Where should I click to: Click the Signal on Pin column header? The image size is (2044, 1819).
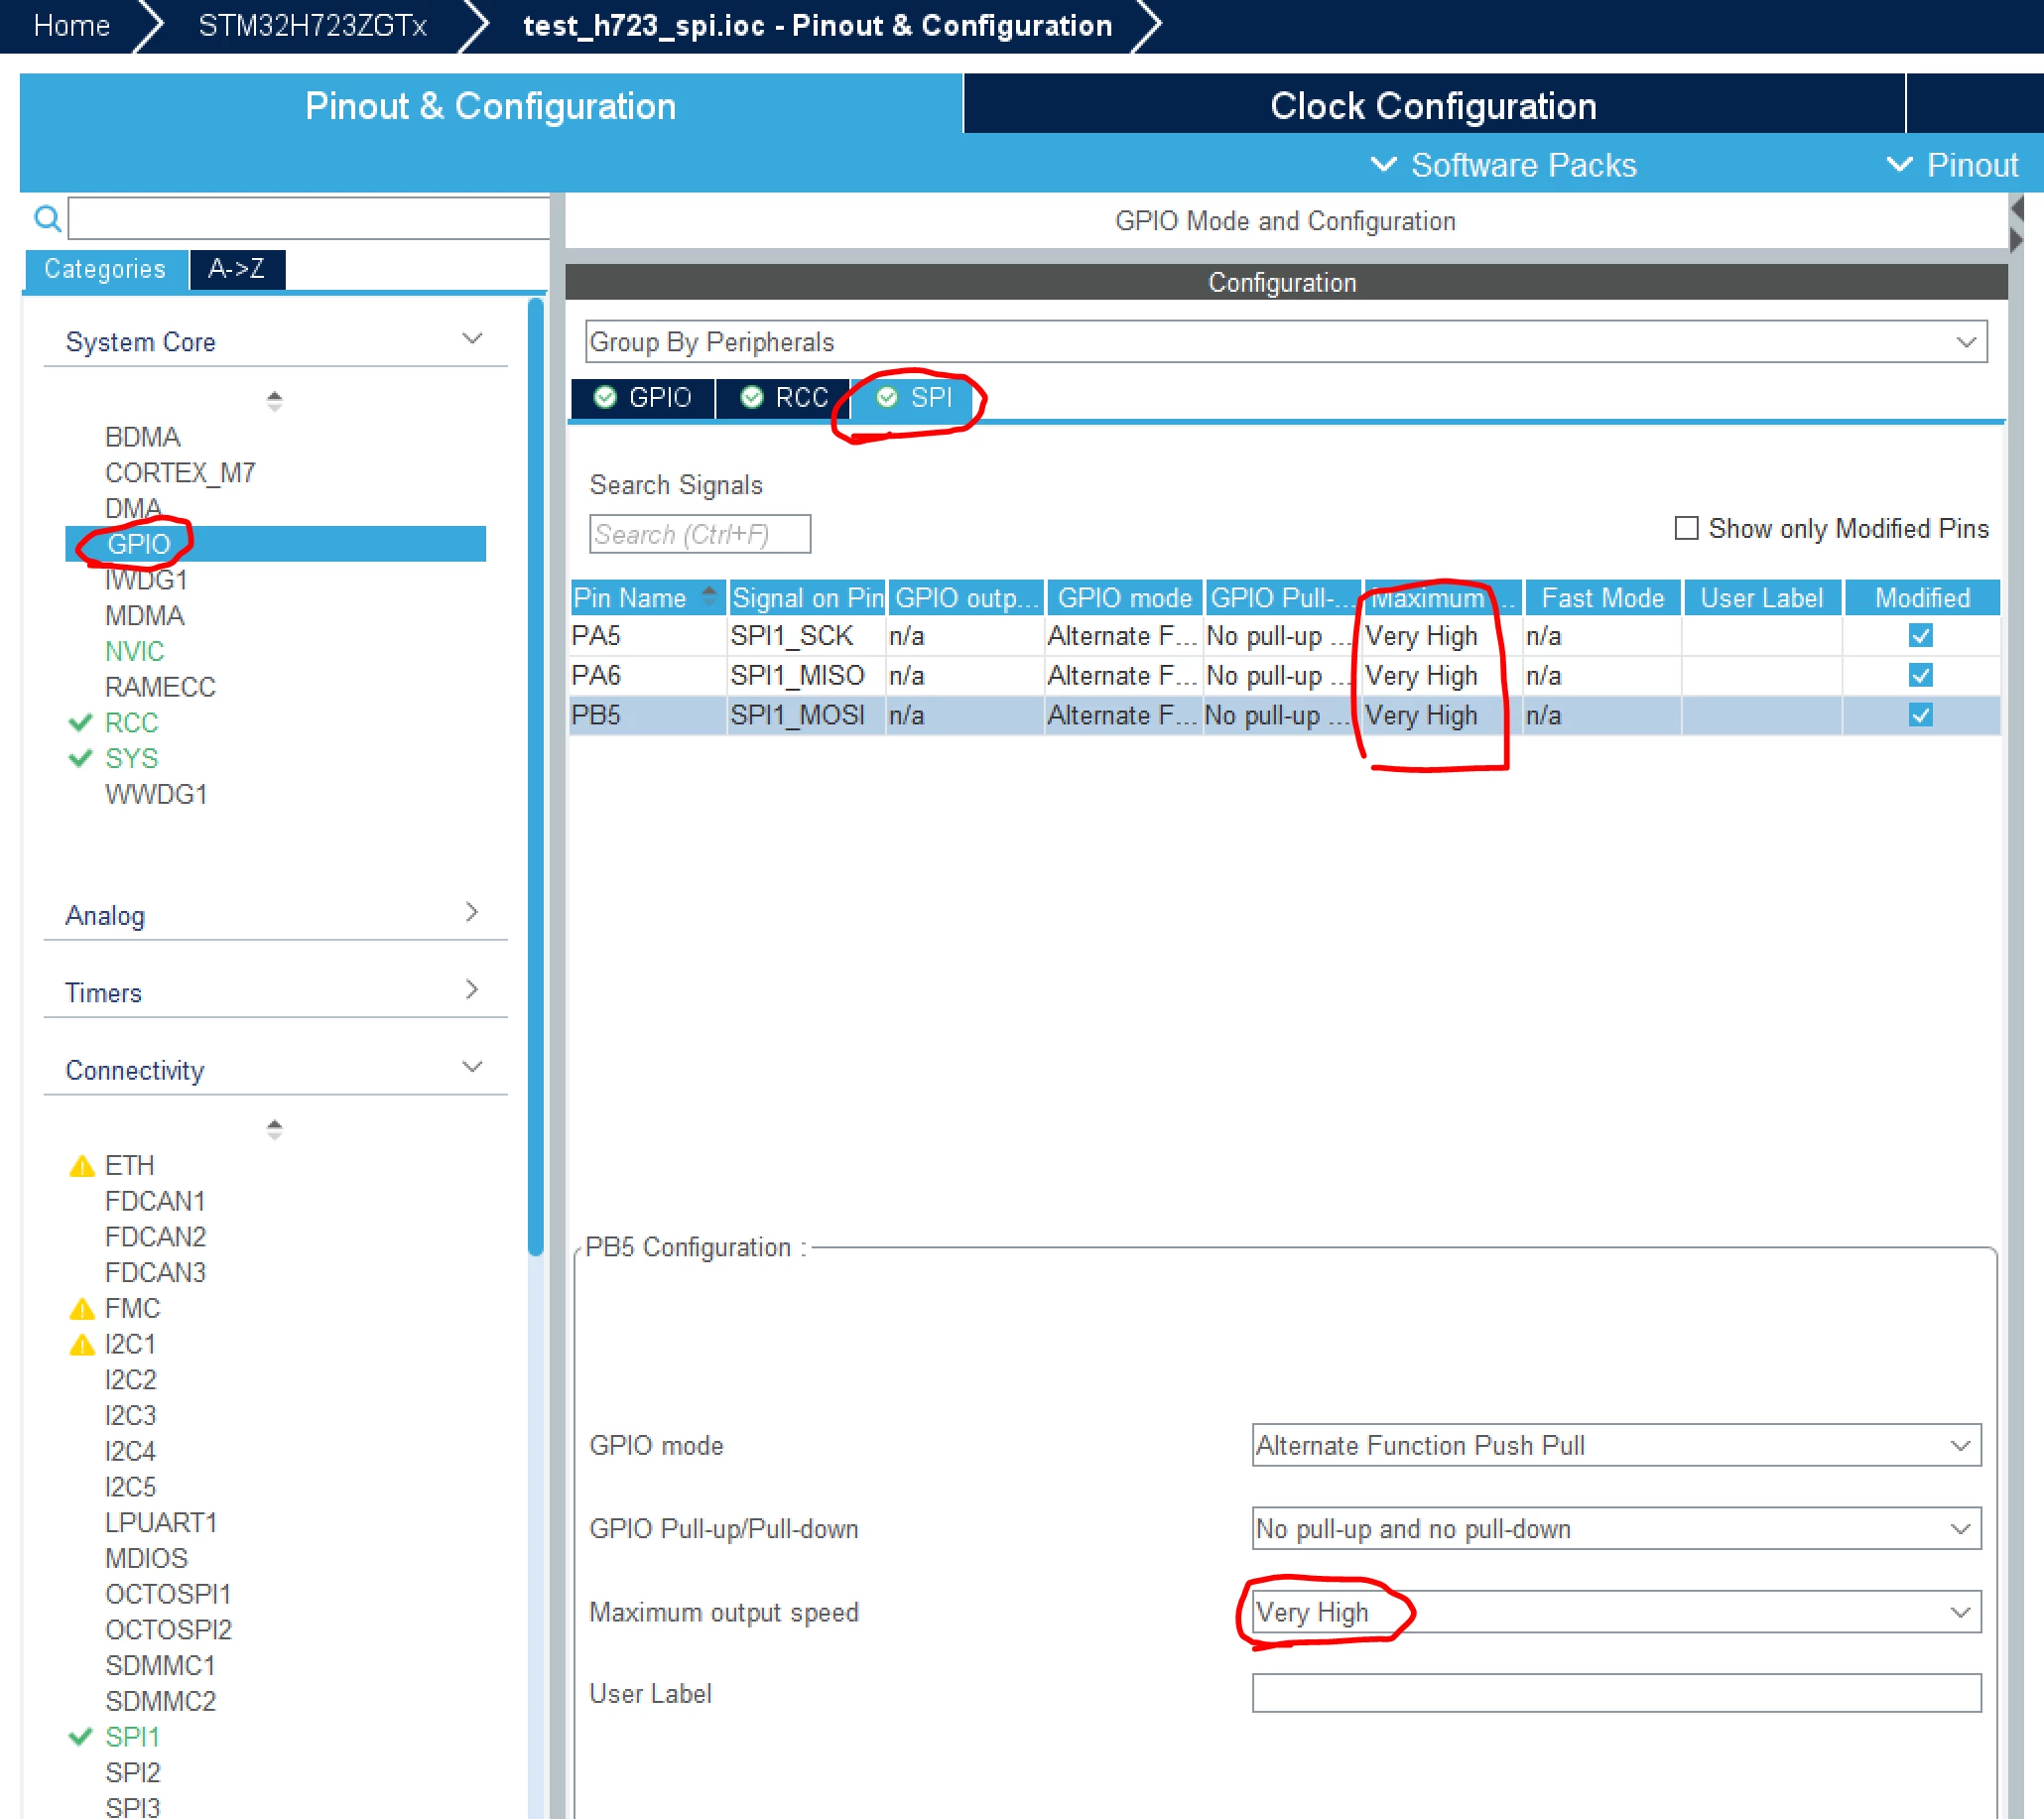pyautogui.click(x=808, y=598)
